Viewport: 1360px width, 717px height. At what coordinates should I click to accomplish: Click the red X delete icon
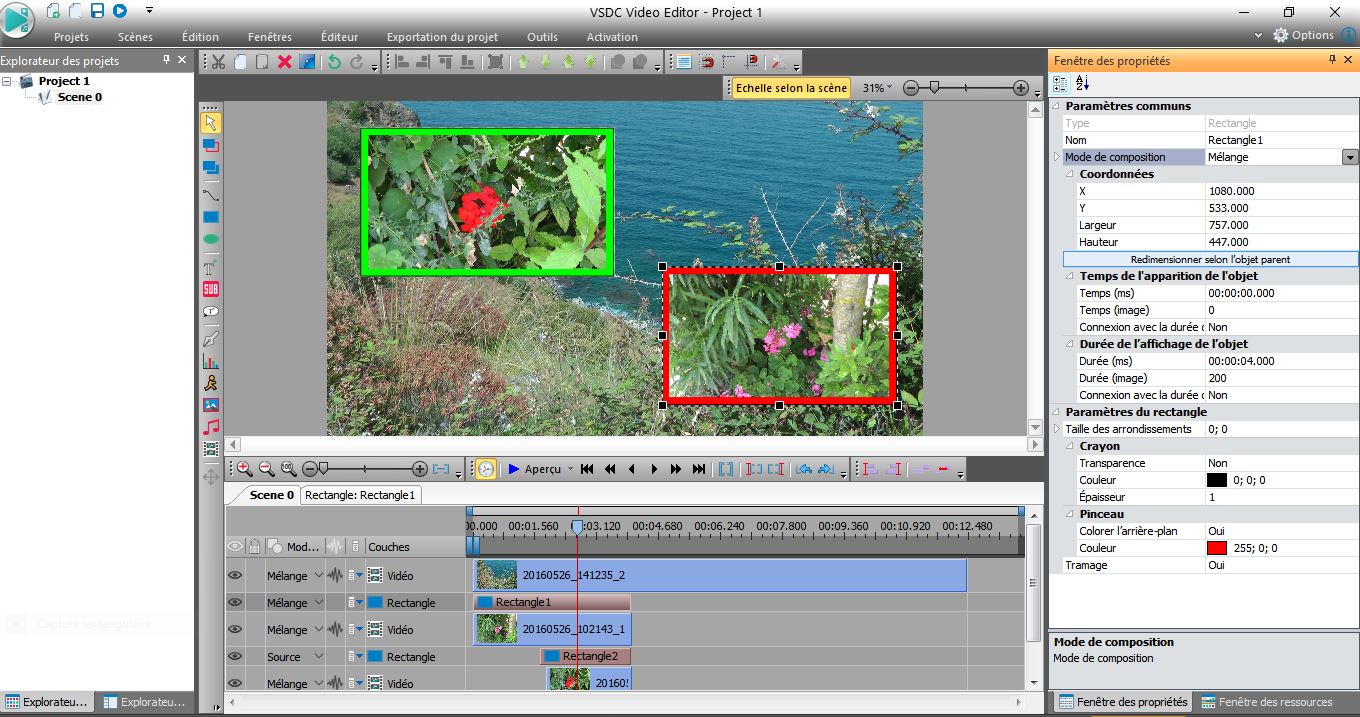(x=284, y=62)
